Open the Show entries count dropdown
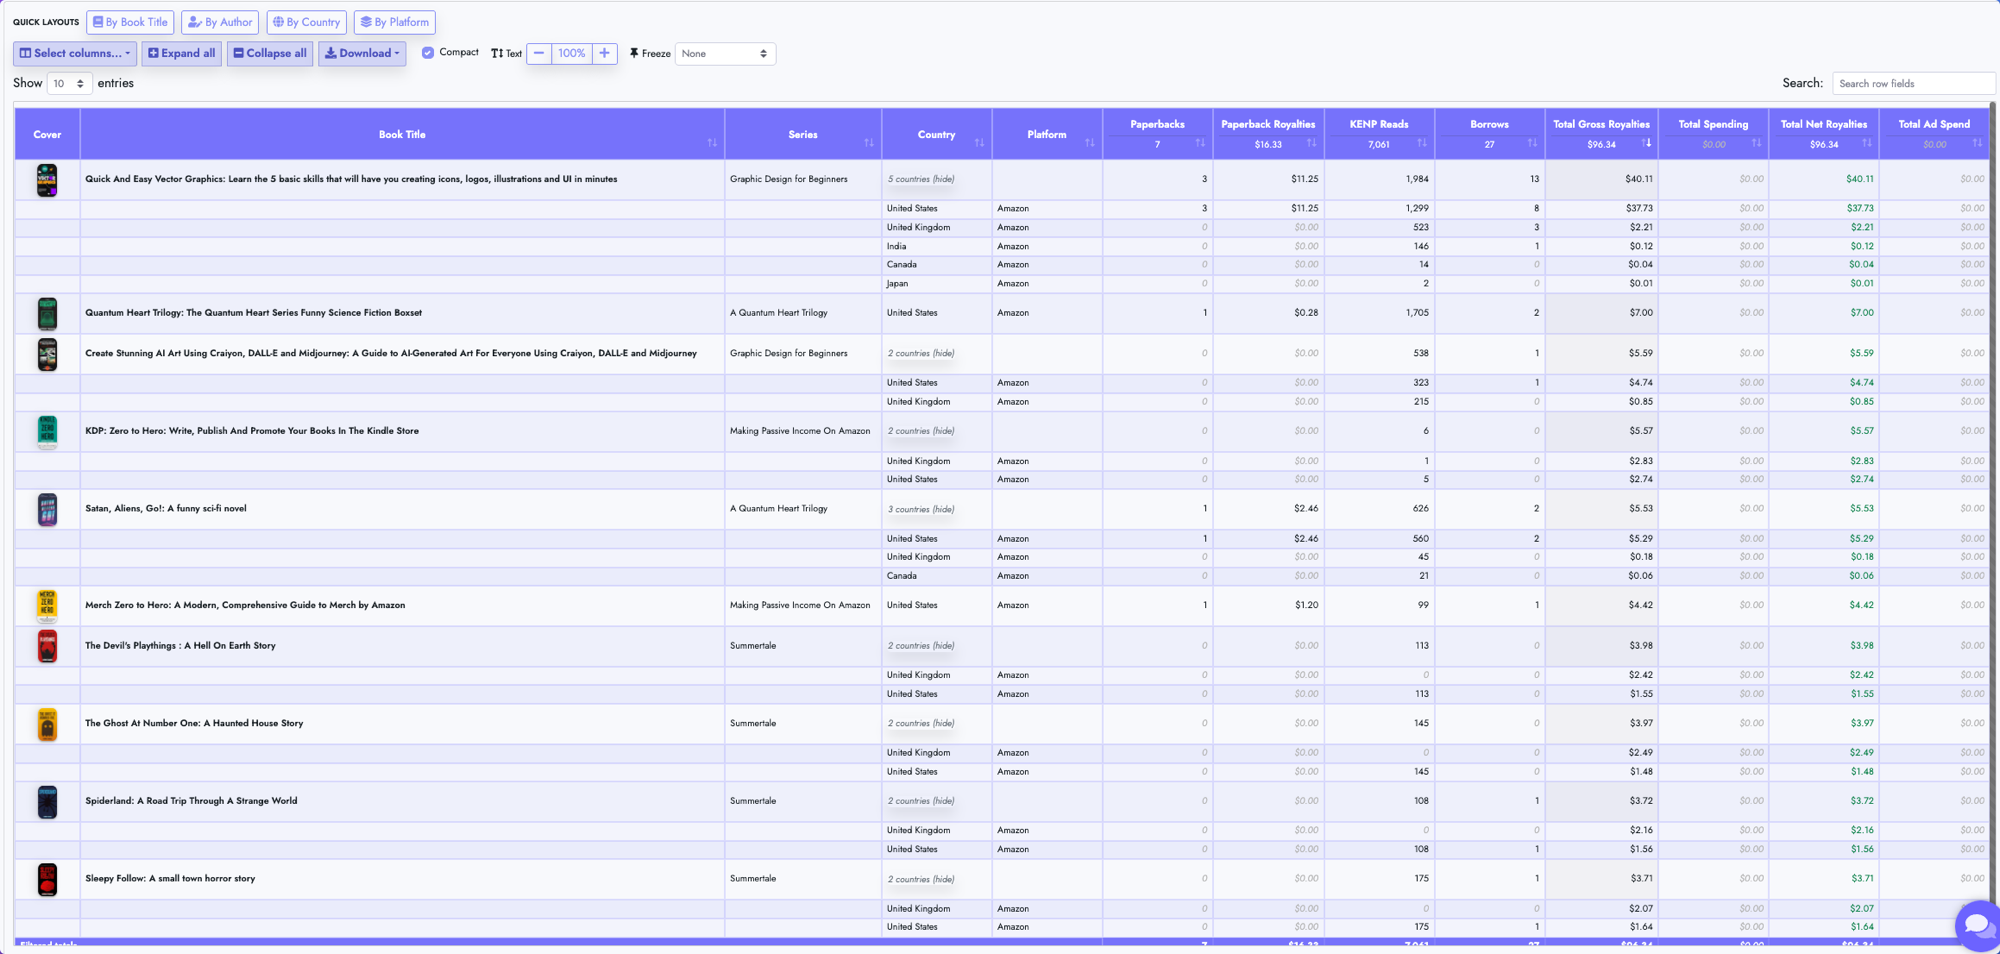This screenshot has height=954, width=2000. coord(69,83)
